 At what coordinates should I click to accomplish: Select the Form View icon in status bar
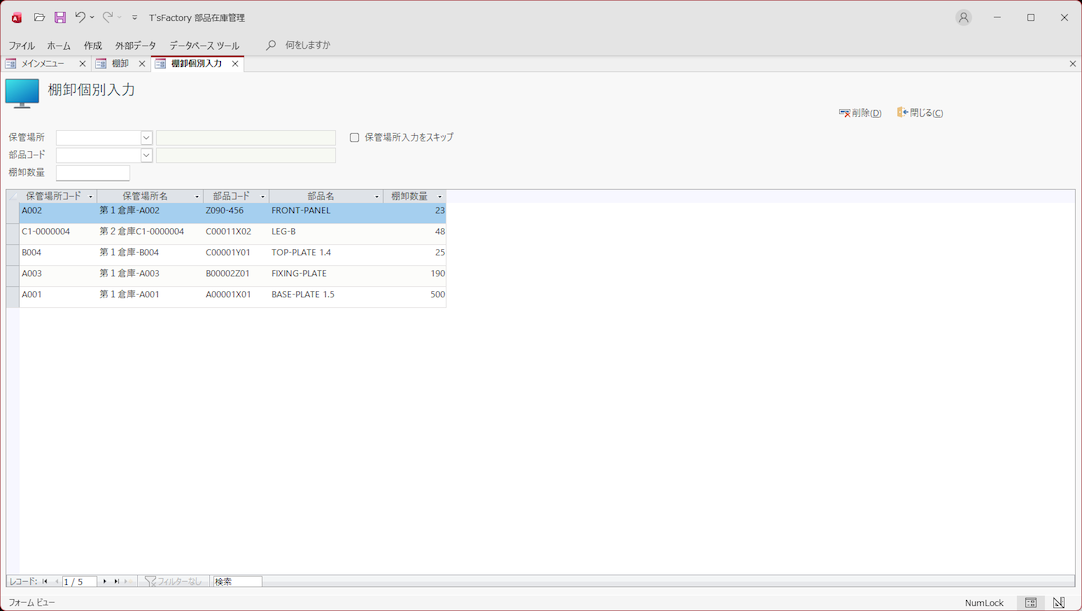click(x=1031, y=603)
